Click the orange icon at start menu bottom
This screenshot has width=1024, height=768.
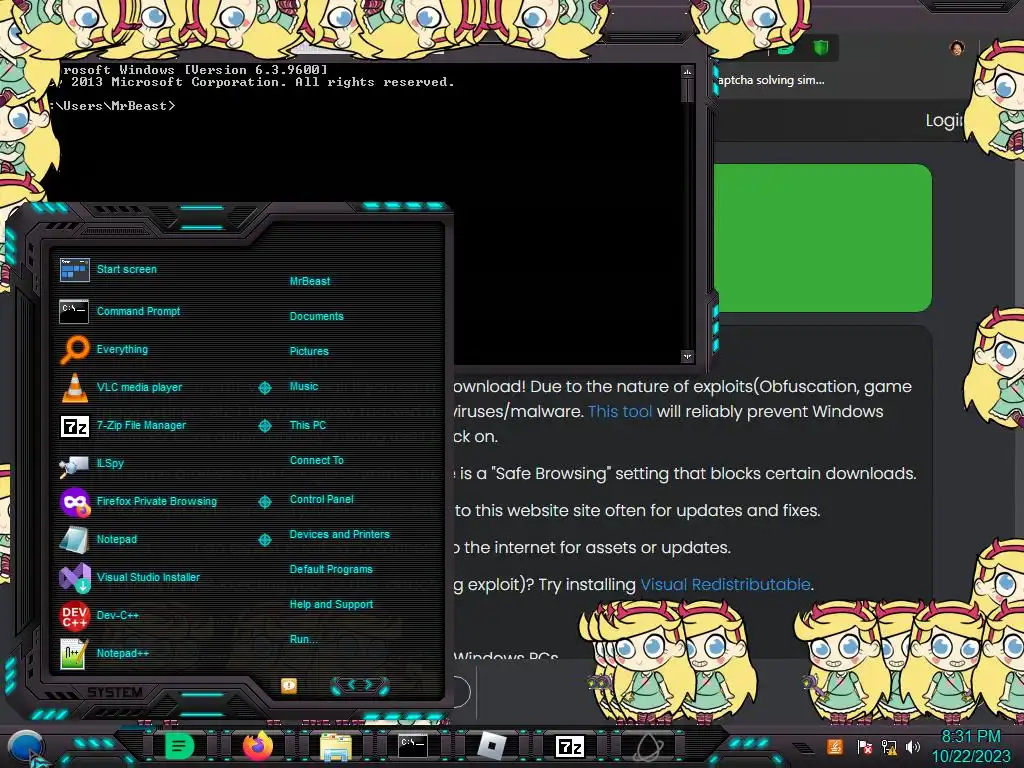289,685
